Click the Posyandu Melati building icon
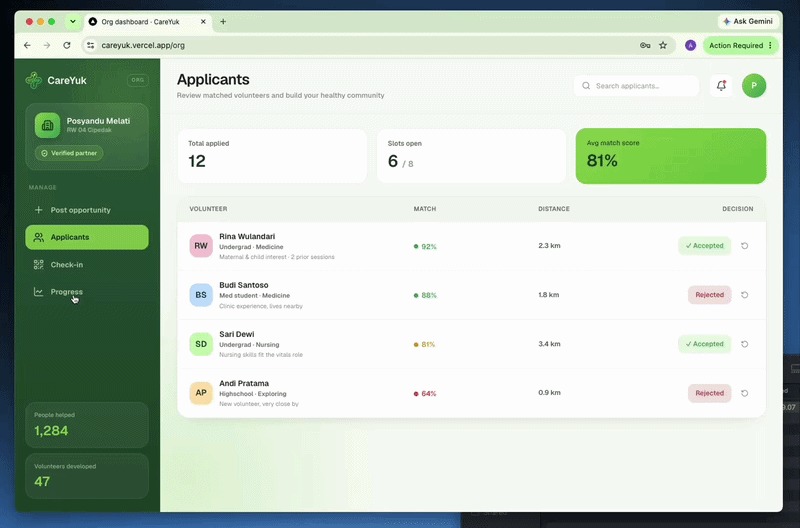The height and width of the screenshot is (528, 800). click(x=47, y=125)
